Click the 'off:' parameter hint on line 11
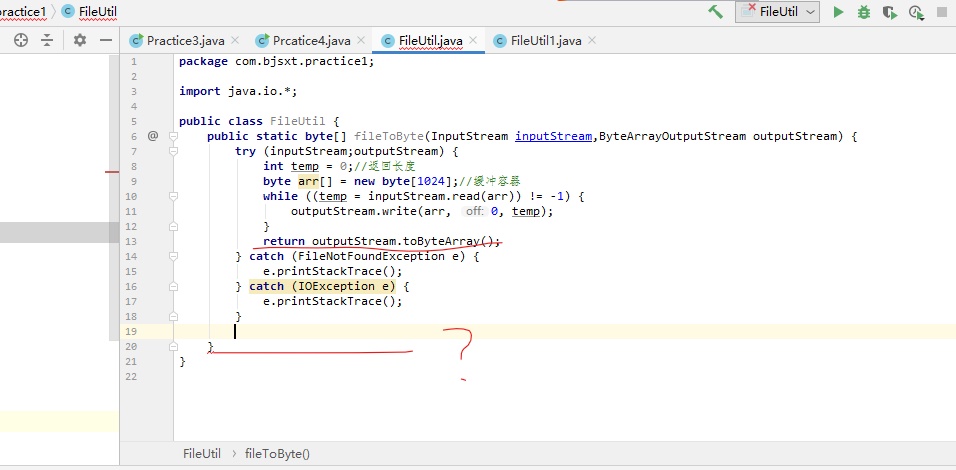The image size is (956, 470). tap(474, 211)
